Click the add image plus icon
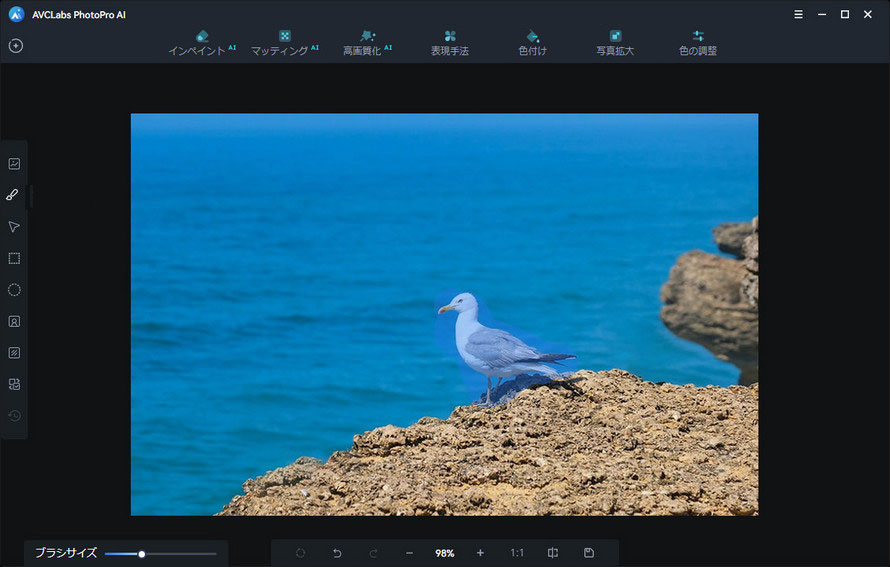Viewport: 890px width, 567px height. 16,45
